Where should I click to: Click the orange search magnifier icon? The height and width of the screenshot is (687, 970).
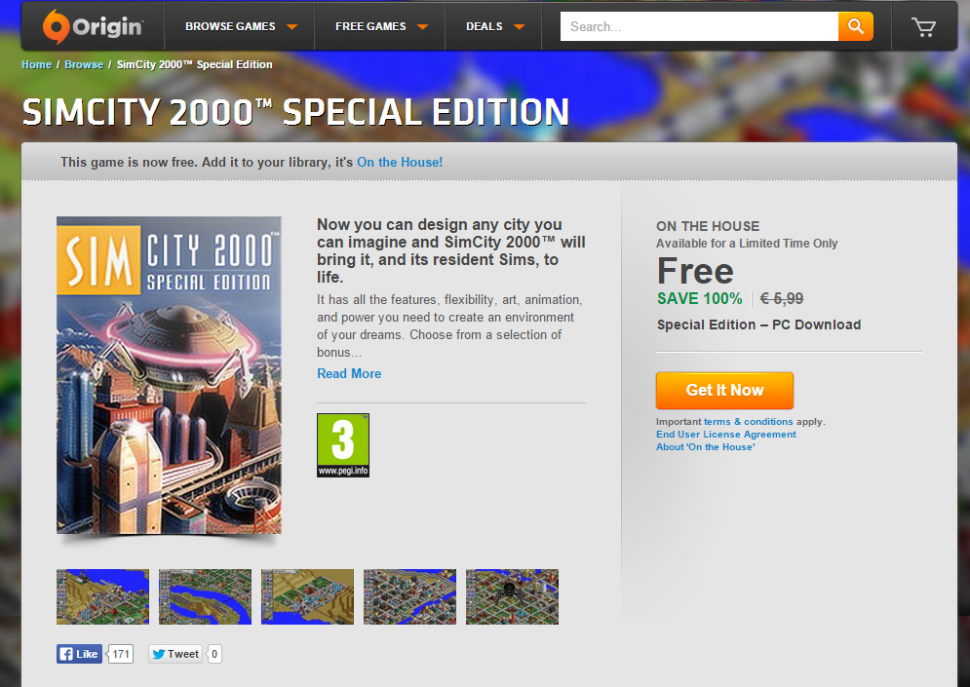point(856,27)
